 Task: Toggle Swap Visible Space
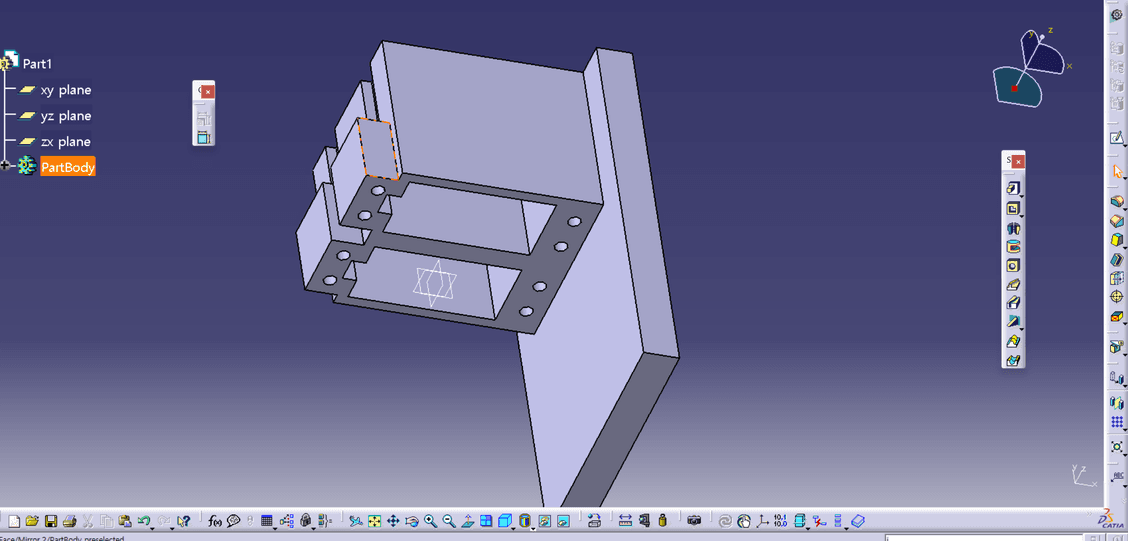563,521
